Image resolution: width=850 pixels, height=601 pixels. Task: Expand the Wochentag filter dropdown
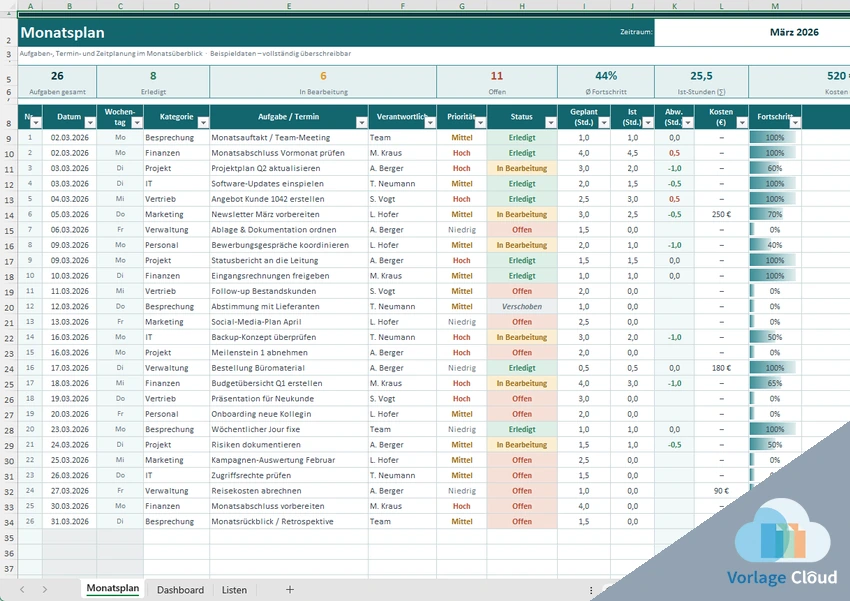137,123
